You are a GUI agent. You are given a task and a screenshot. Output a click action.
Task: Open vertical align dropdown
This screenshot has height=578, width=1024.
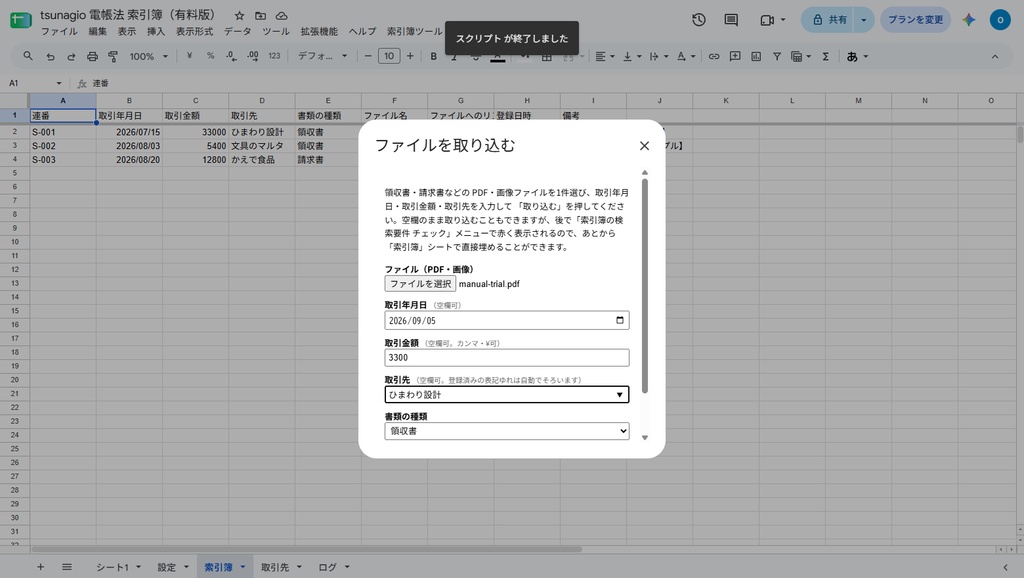[632, 56]
